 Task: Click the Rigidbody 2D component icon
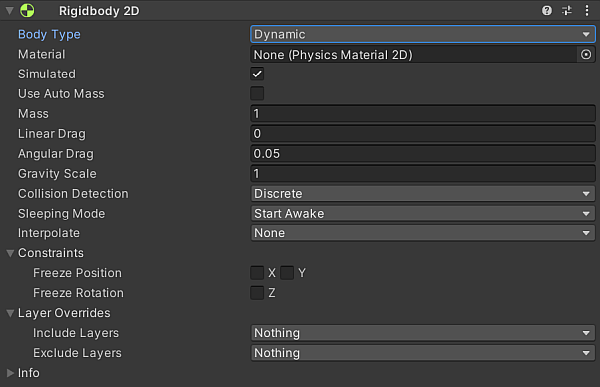point(27,10)
